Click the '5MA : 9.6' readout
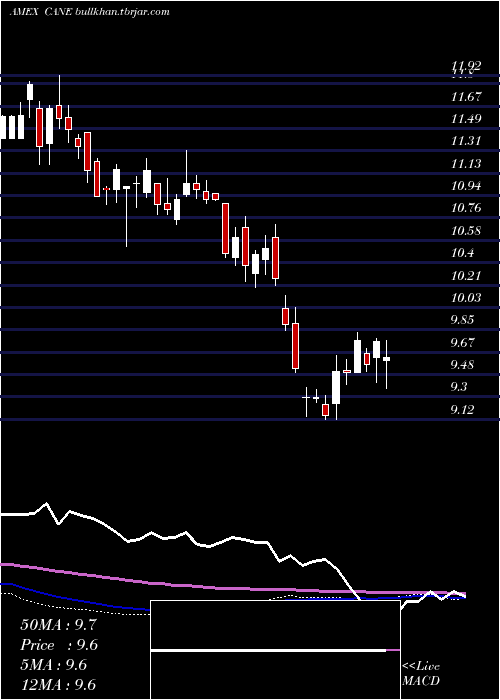This screenshot has width=500, height=700. (x=54, y=665)
